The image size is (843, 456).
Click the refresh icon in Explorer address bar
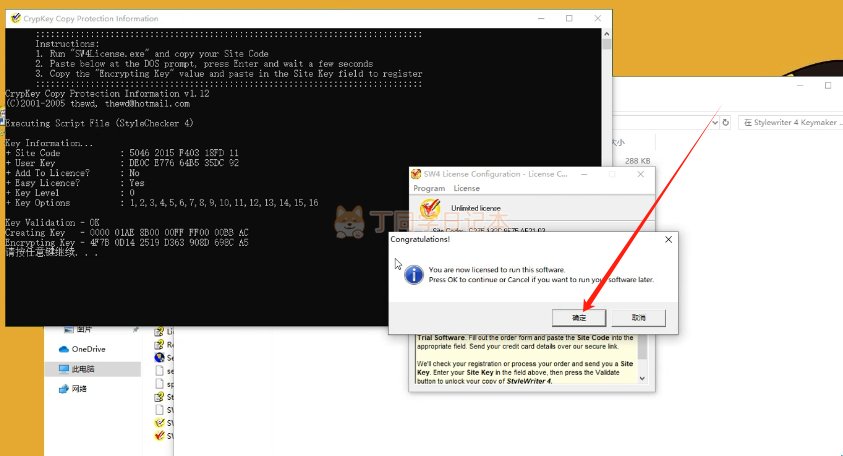(726, 123)
